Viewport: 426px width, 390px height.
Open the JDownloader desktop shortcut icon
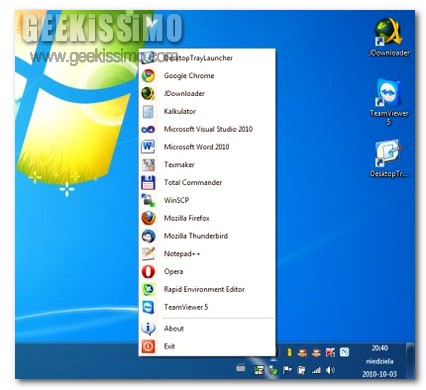(389, 37)
